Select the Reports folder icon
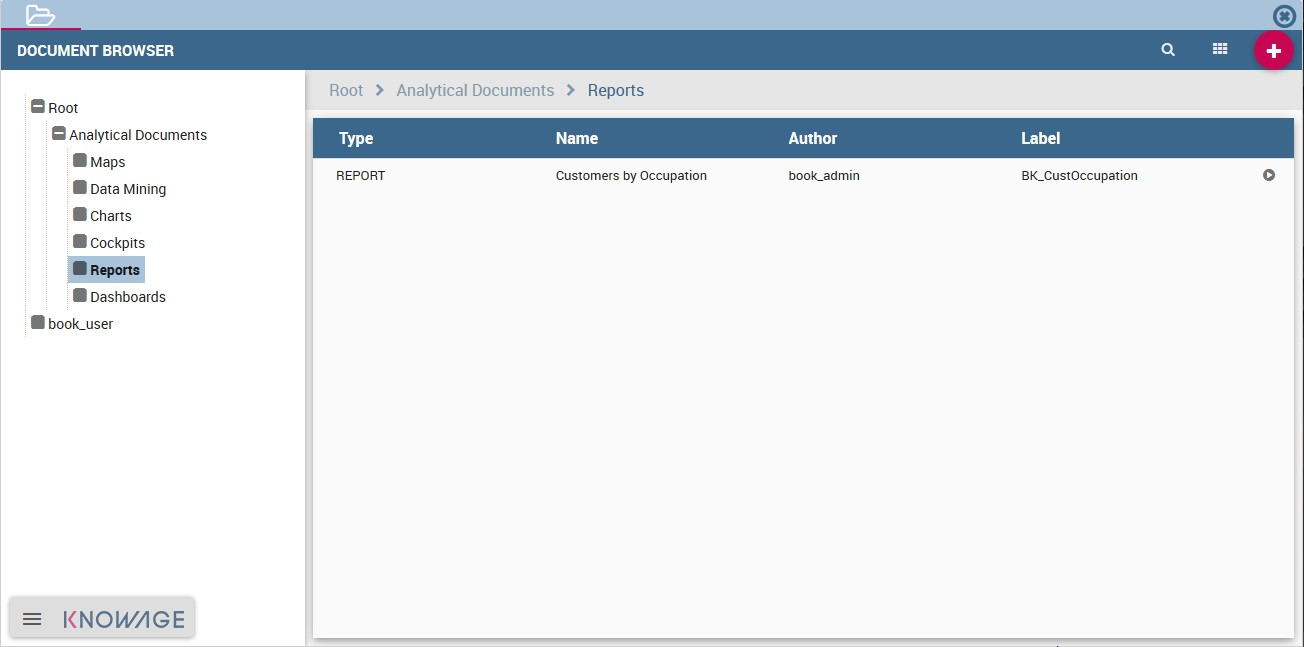 80,268
